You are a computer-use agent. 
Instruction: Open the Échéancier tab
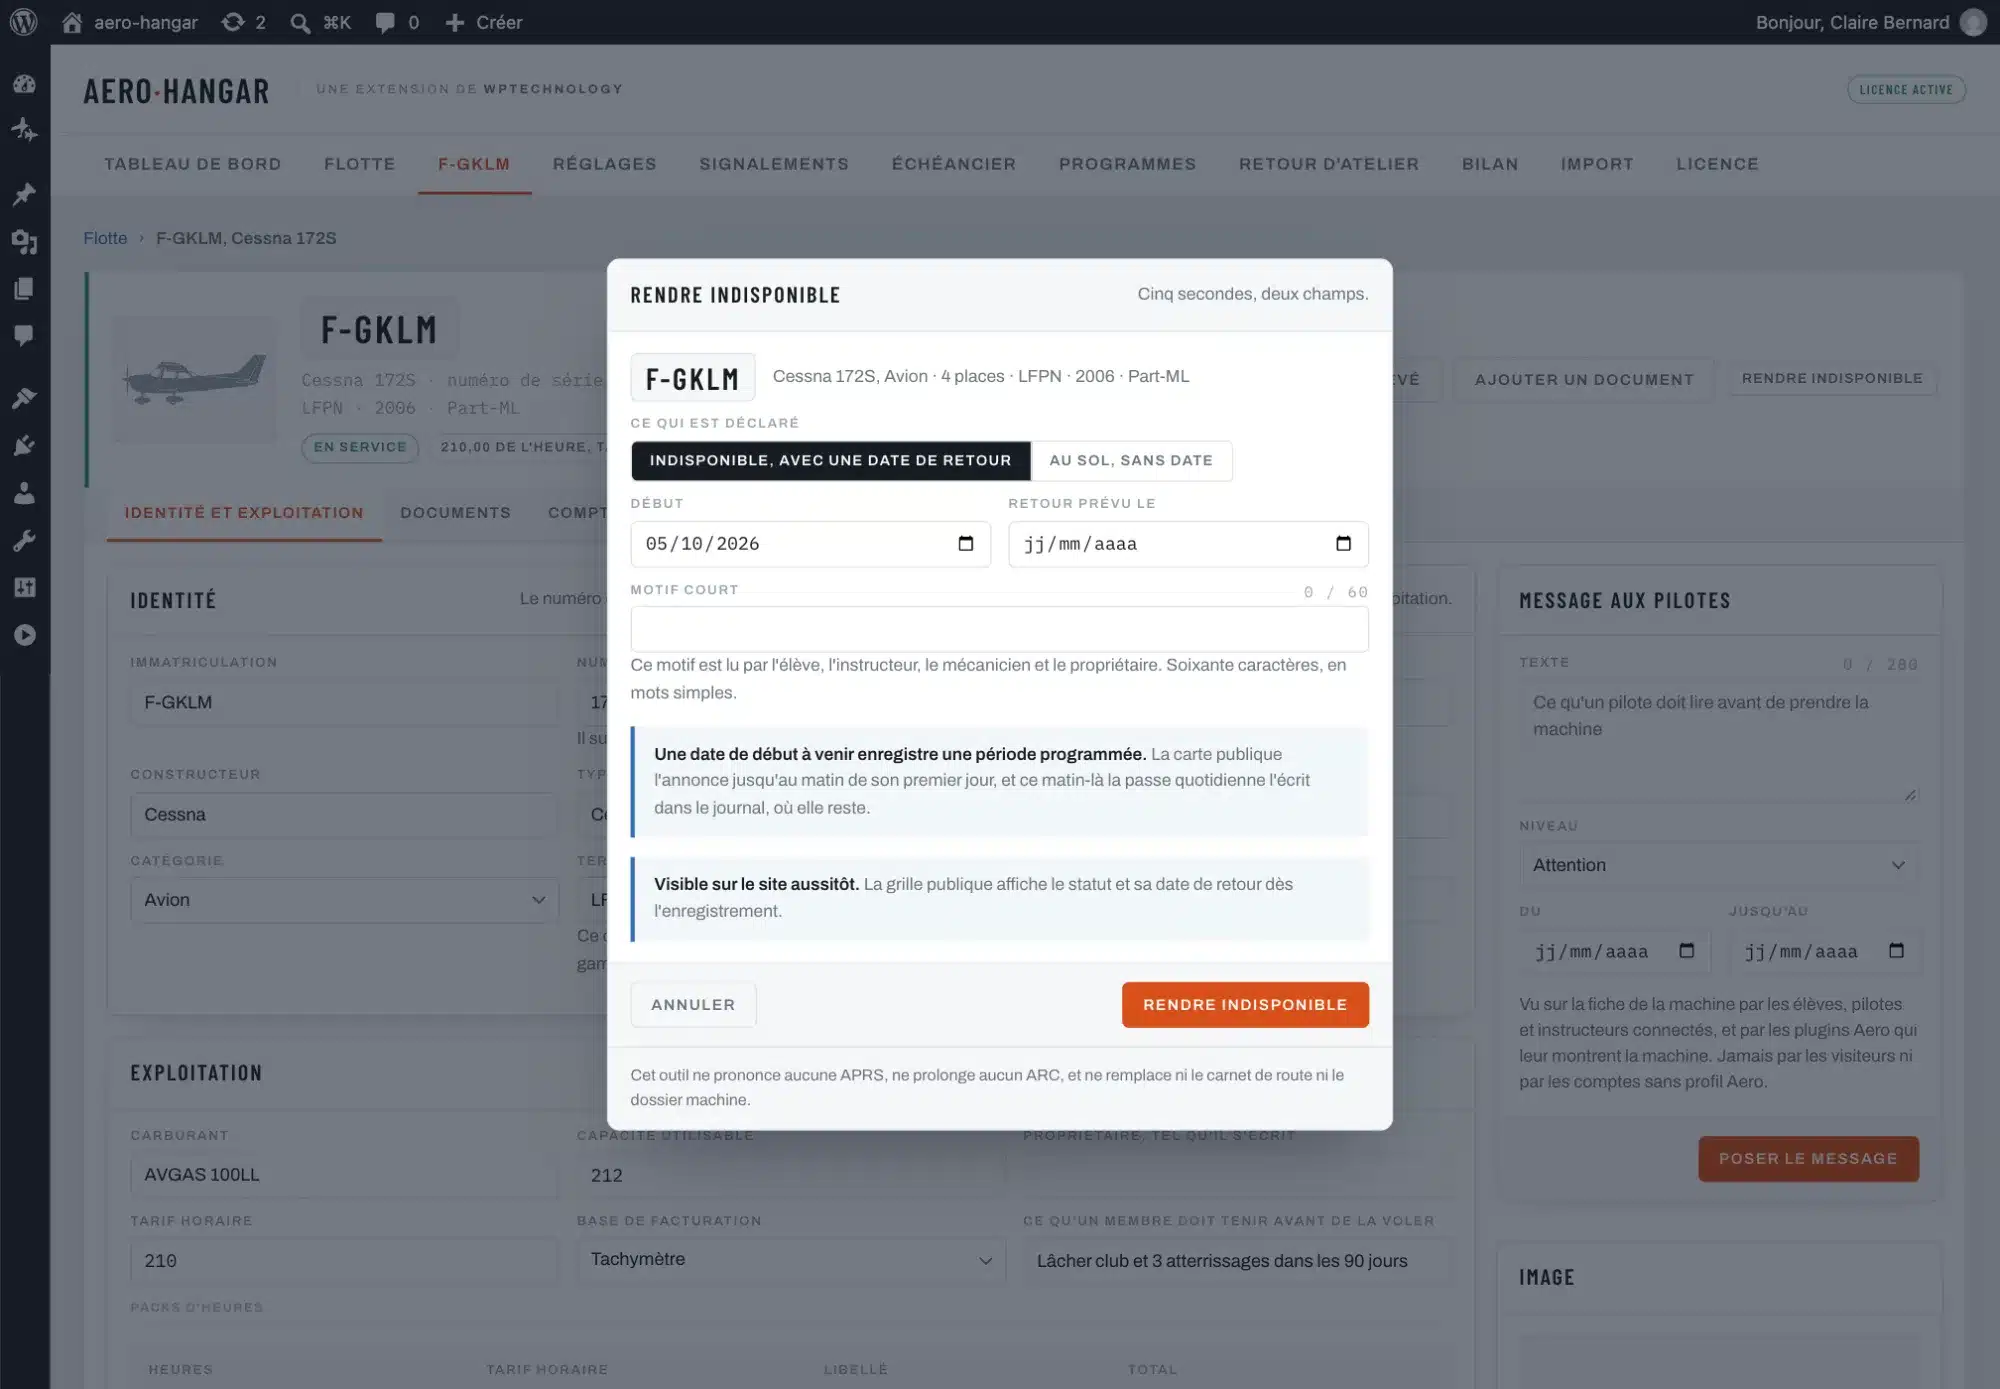point(953,164)
